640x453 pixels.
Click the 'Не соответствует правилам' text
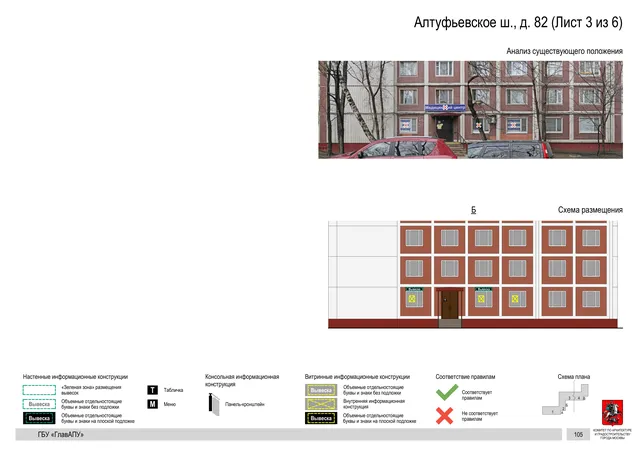pyautogui.click(x=480, y=416)
